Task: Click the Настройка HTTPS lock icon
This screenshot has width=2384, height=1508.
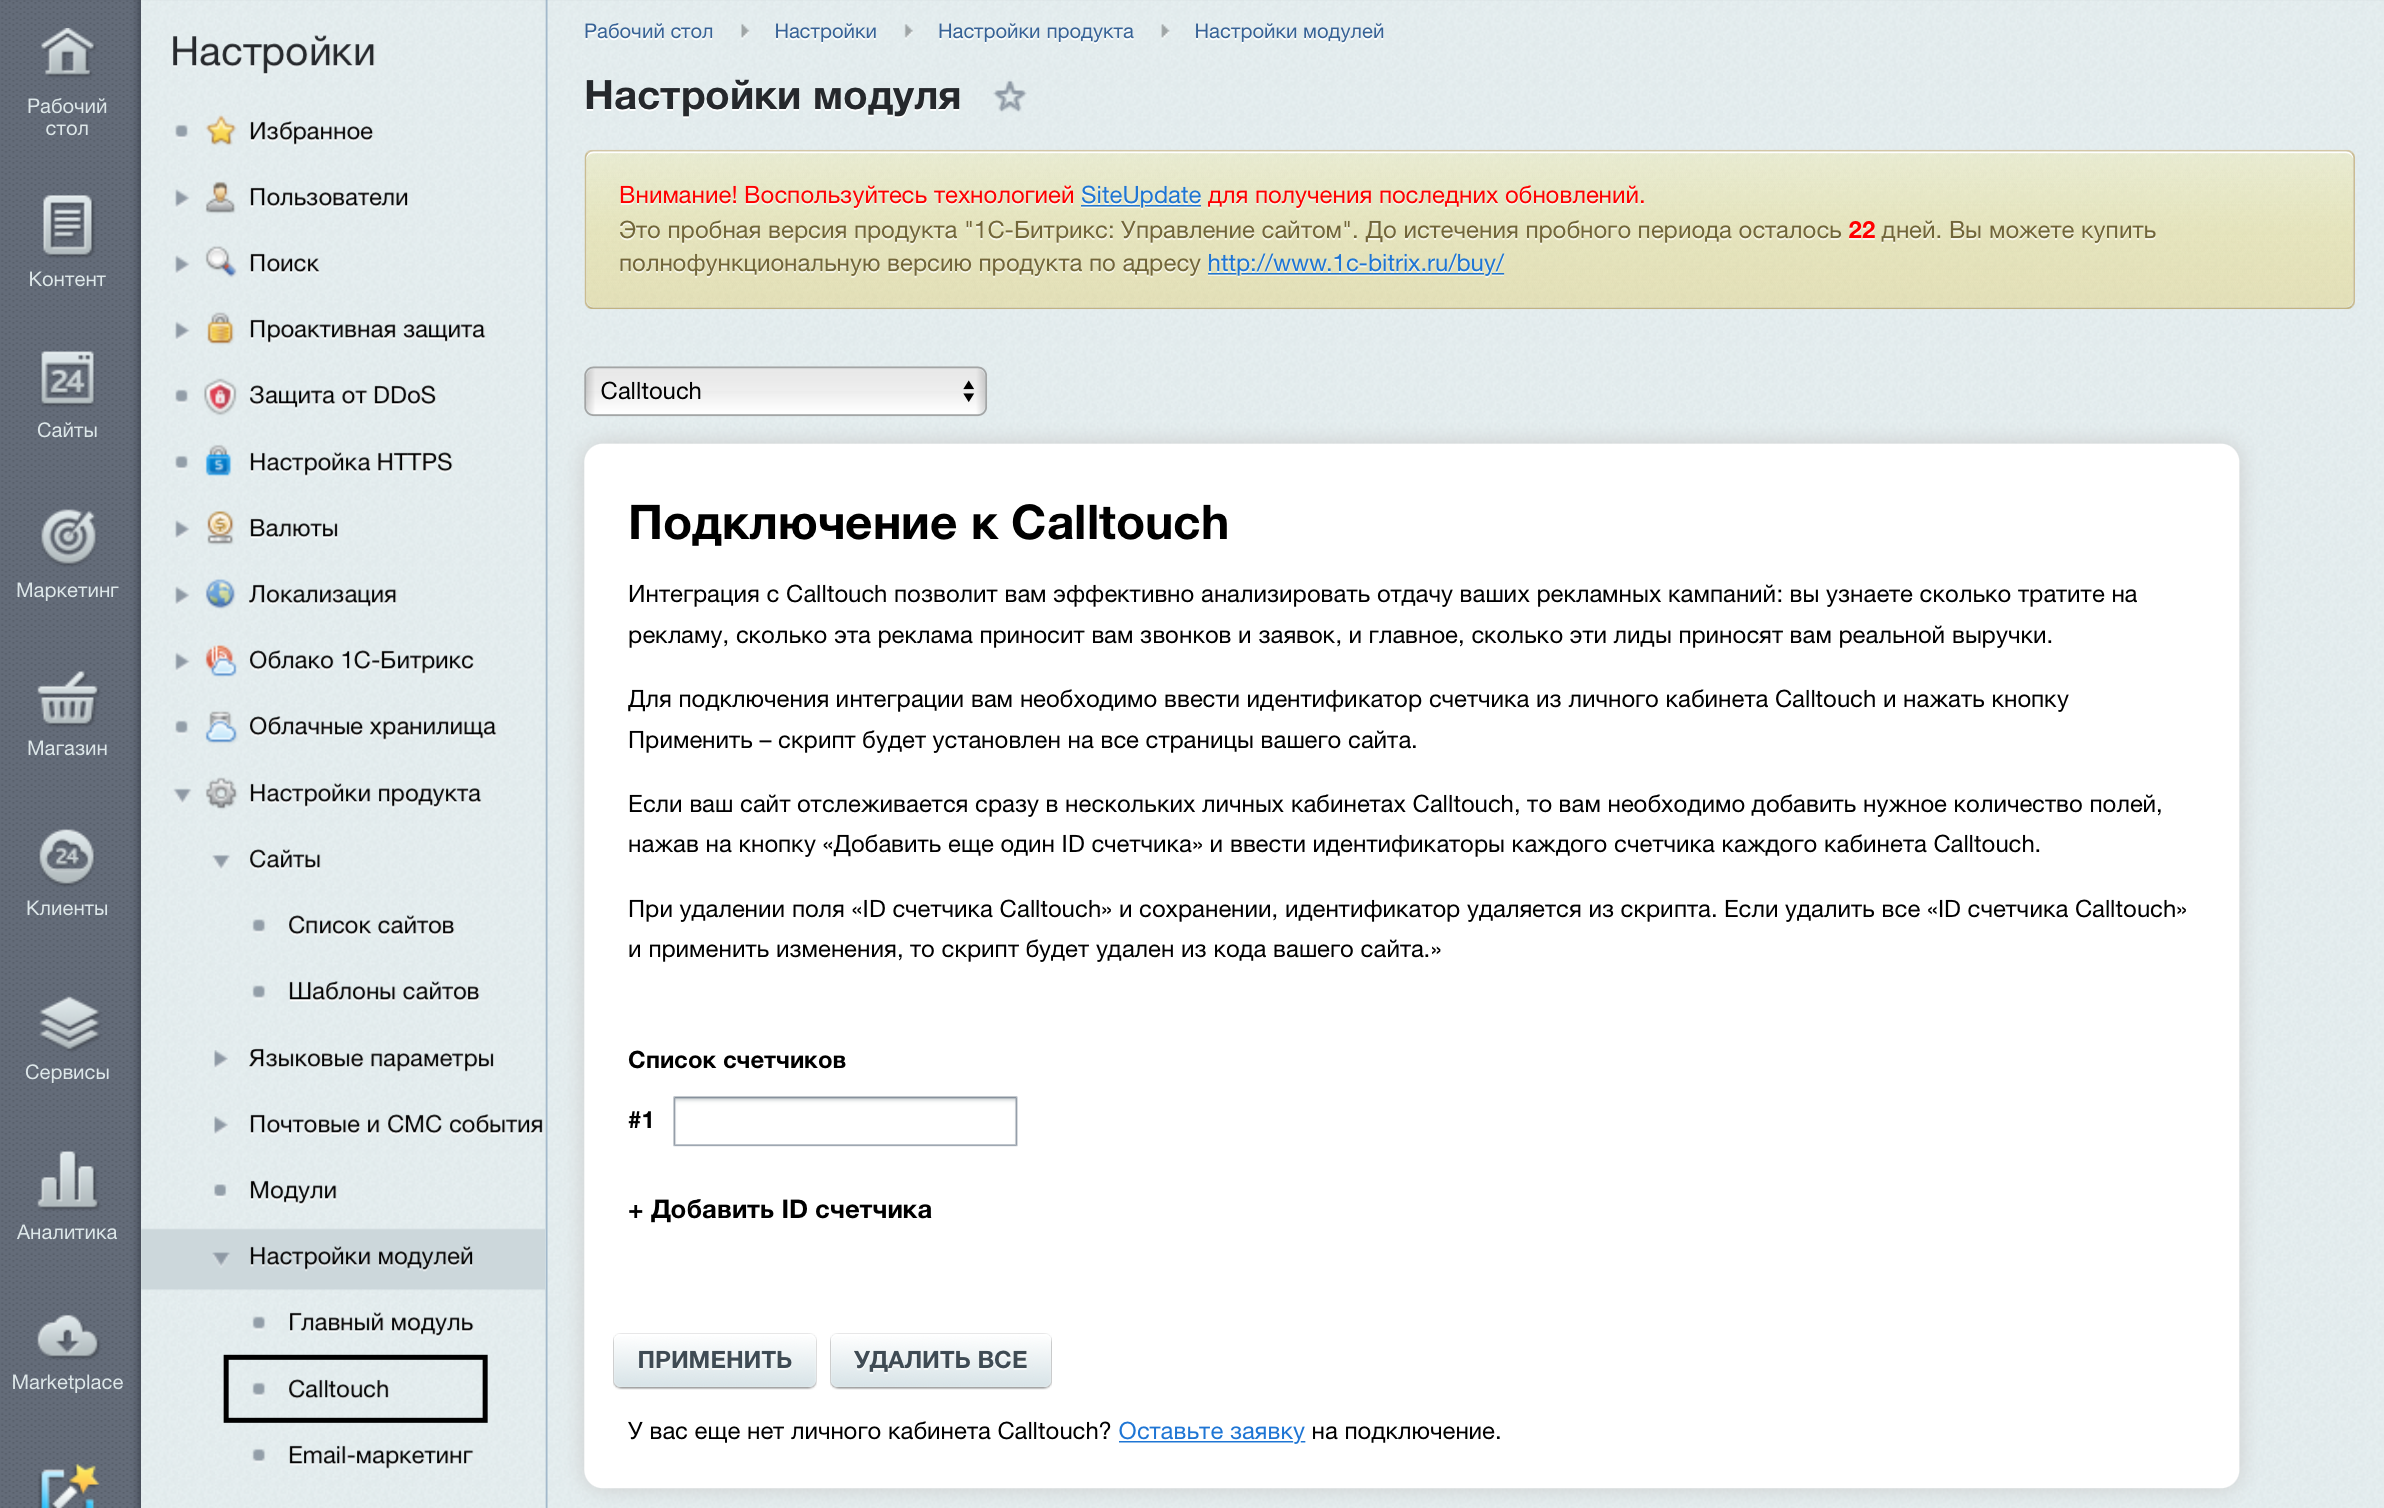Action: click(x=219, y=462)
